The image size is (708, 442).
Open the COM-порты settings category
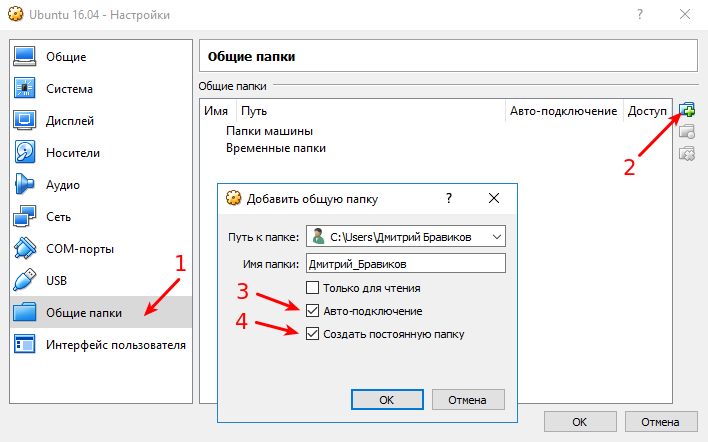101,249
